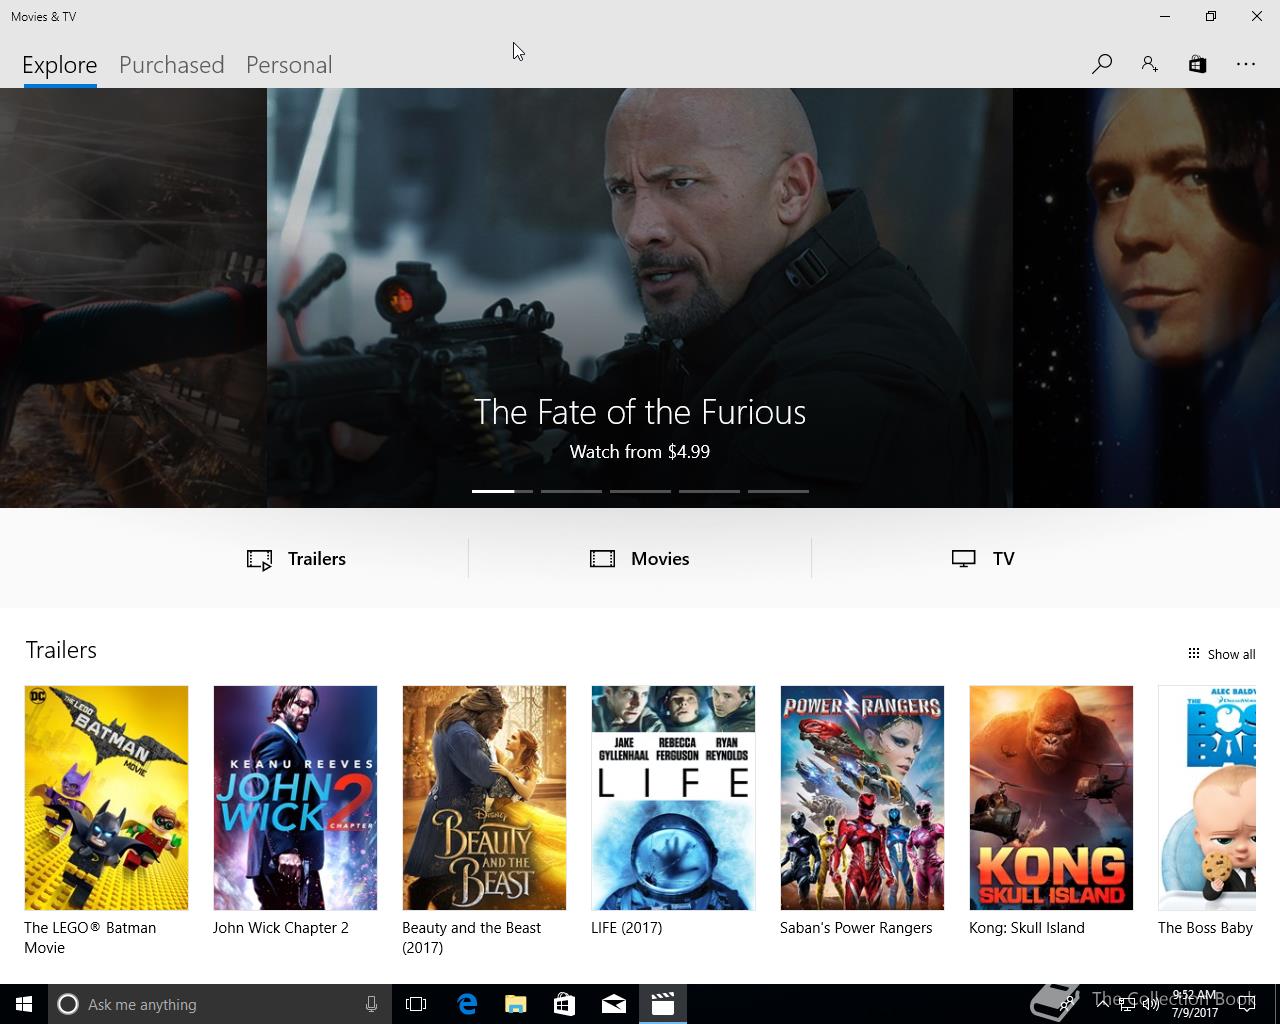Click The LEGO Batman Movie title text
Image resolution: width=1280 pixels, height=1024 pixels.
(90, 938)
